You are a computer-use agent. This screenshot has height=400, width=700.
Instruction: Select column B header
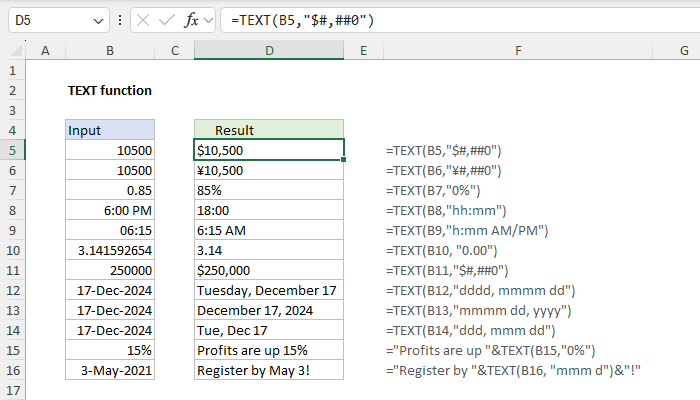(110, 50)
